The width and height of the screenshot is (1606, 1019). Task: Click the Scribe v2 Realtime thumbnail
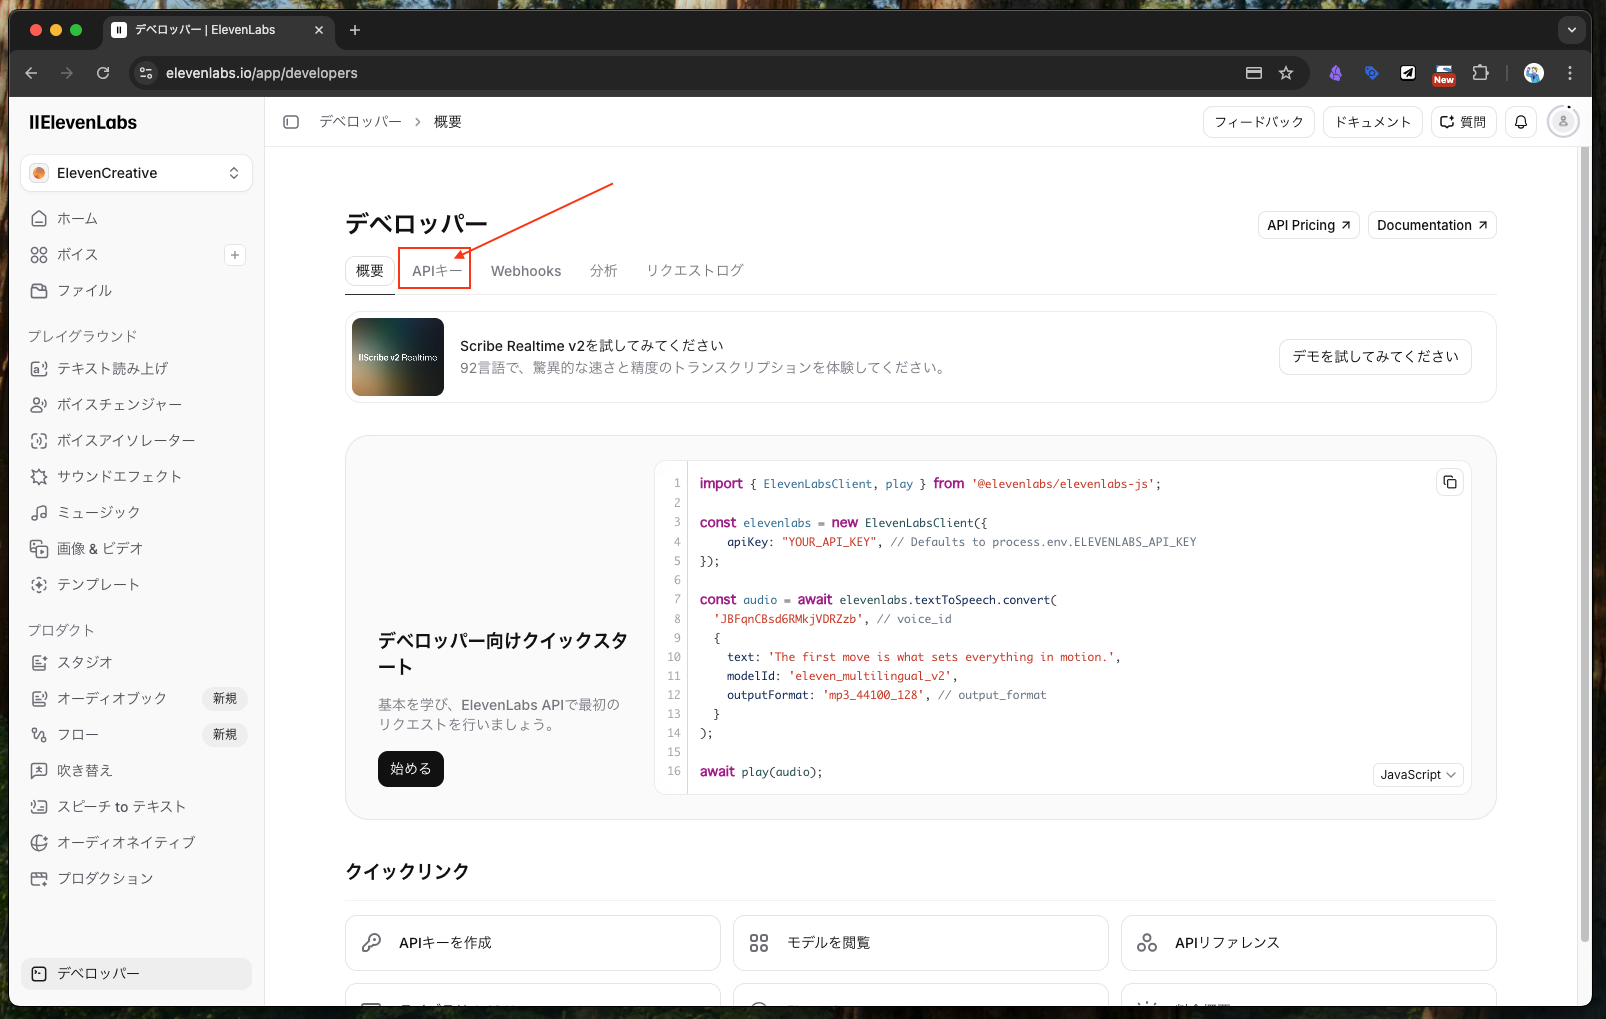coord(398,357)
